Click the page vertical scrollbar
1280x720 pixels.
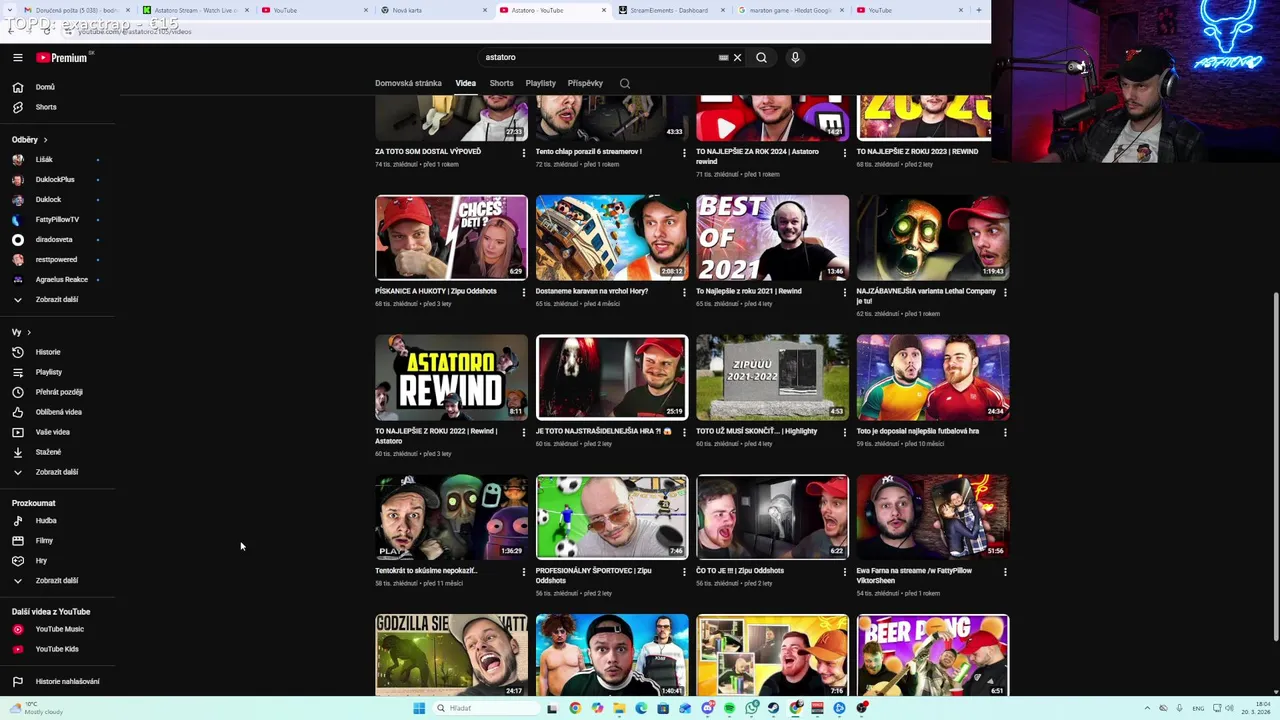1274,467
